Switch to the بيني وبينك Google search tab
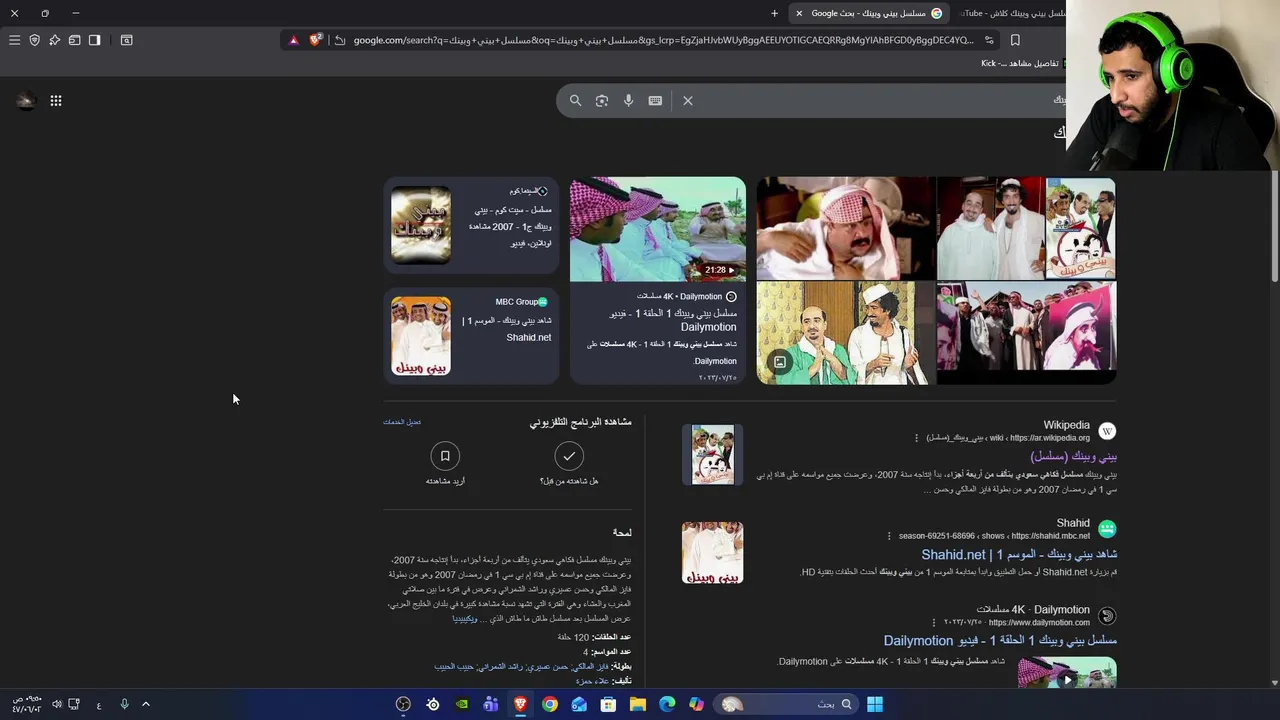This screenshot has width=1280, height=720. [868, 13]
